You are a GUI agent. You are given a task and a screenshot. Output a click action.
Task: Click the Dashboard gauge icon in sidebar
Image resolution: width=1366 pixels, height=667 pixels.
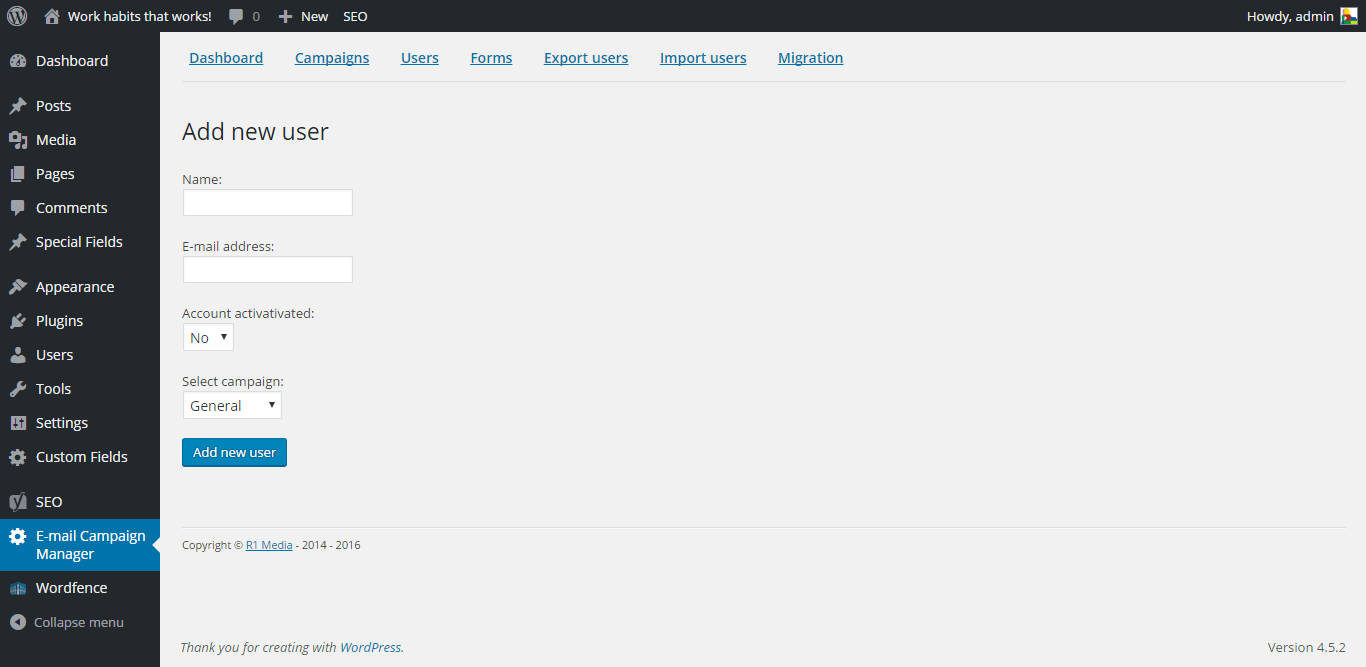coord(18,61)
